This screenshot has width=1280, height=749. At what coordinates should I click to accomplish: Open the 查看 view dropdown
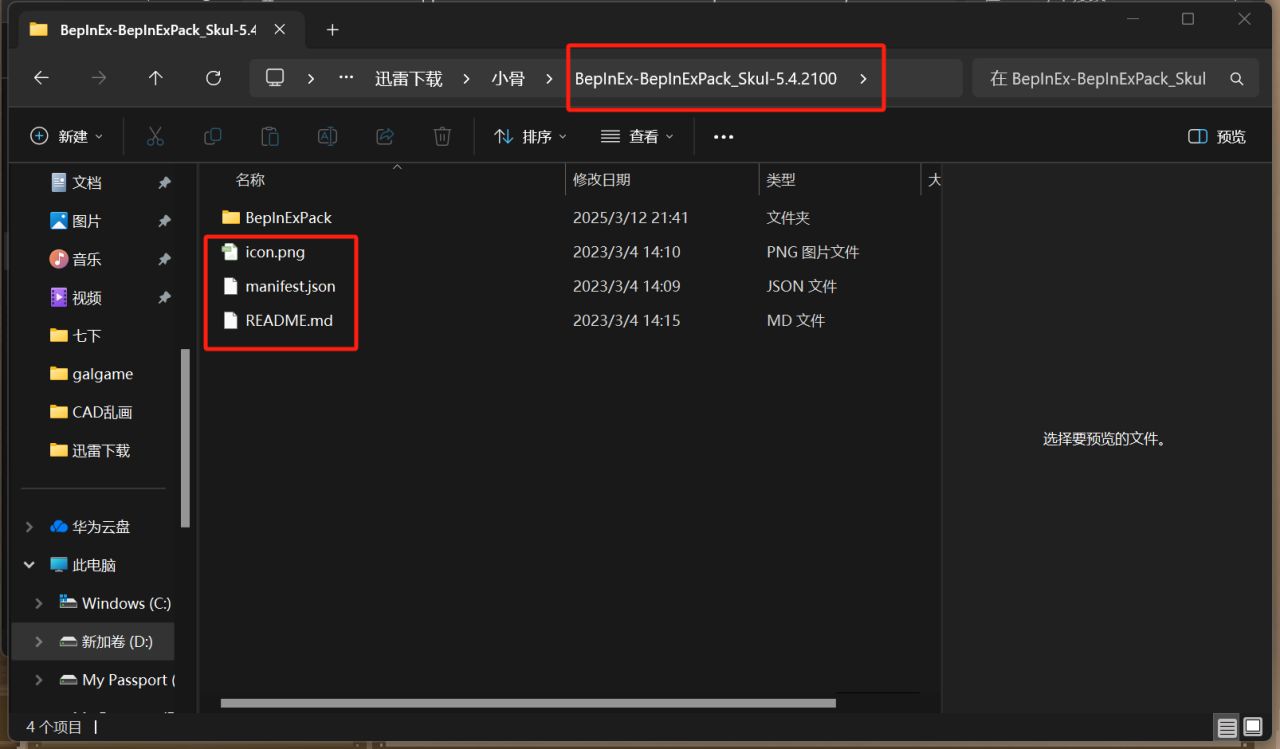pos(637,136)
